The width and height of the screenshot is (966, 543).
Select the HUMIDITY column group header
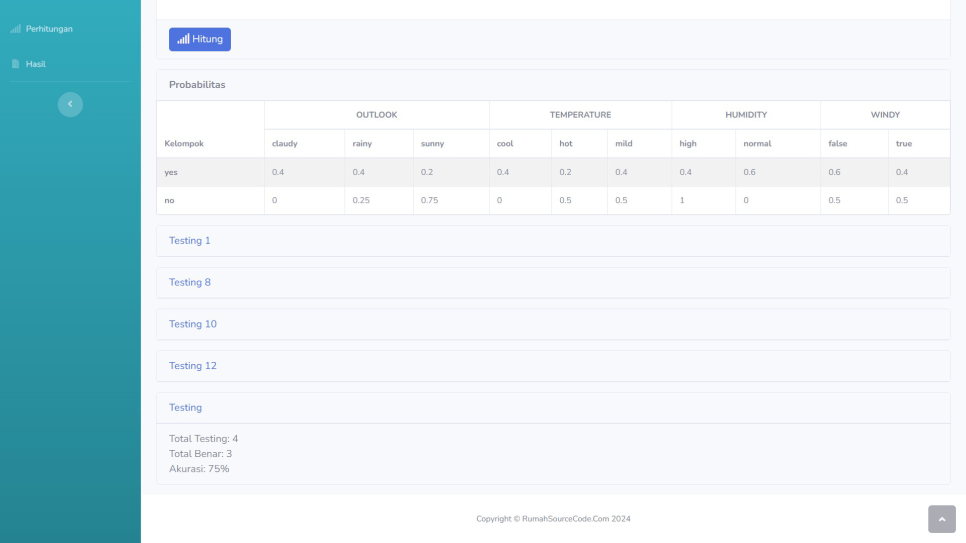(x=746, y=115)
